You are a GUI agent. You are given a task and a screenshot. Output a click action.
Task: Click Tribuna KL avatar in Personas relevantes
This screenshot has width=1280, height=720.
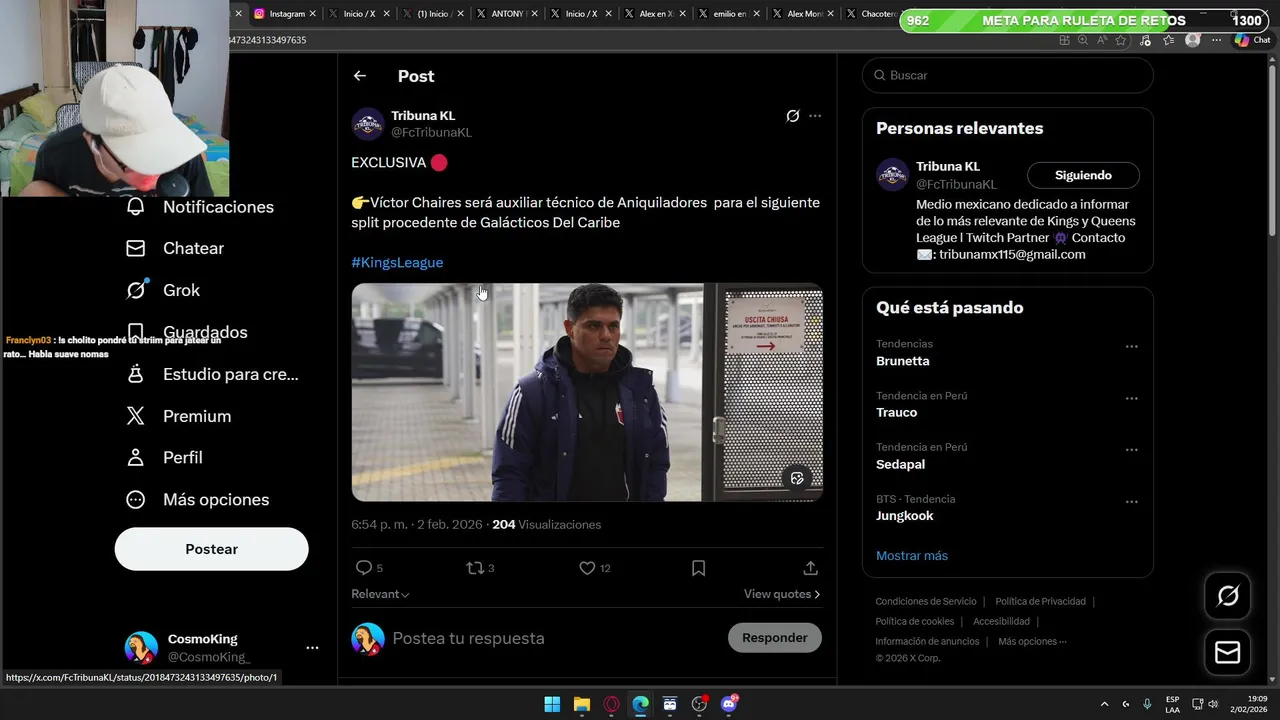click(892, 175)
